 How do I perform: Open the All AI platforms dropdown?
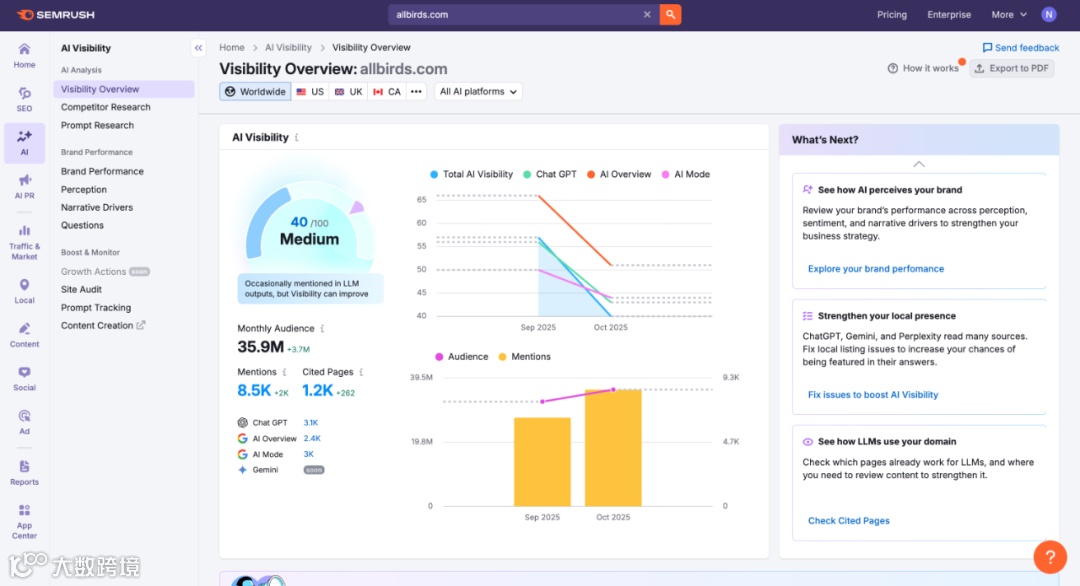(x=478, y=92)
